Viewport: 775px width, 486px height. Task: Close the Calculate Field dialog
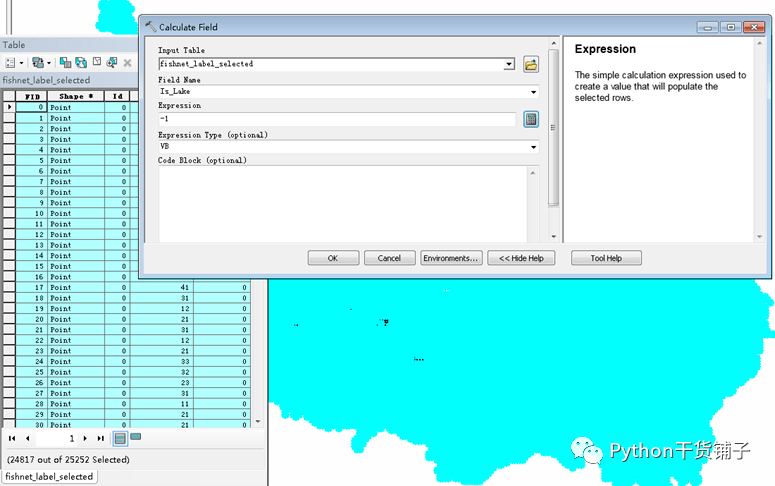click(x=754, y=27)
